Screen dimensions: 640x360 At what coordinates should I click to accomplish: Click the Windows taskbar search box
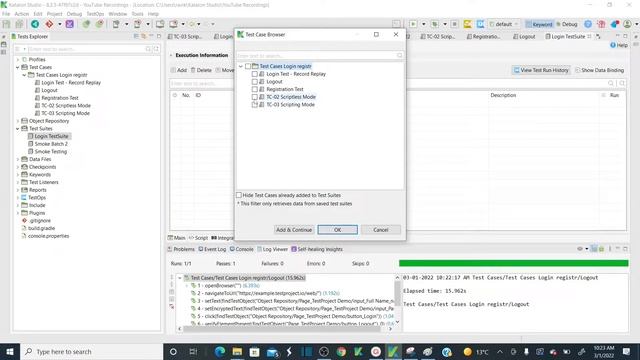click(x=91, y=351)
